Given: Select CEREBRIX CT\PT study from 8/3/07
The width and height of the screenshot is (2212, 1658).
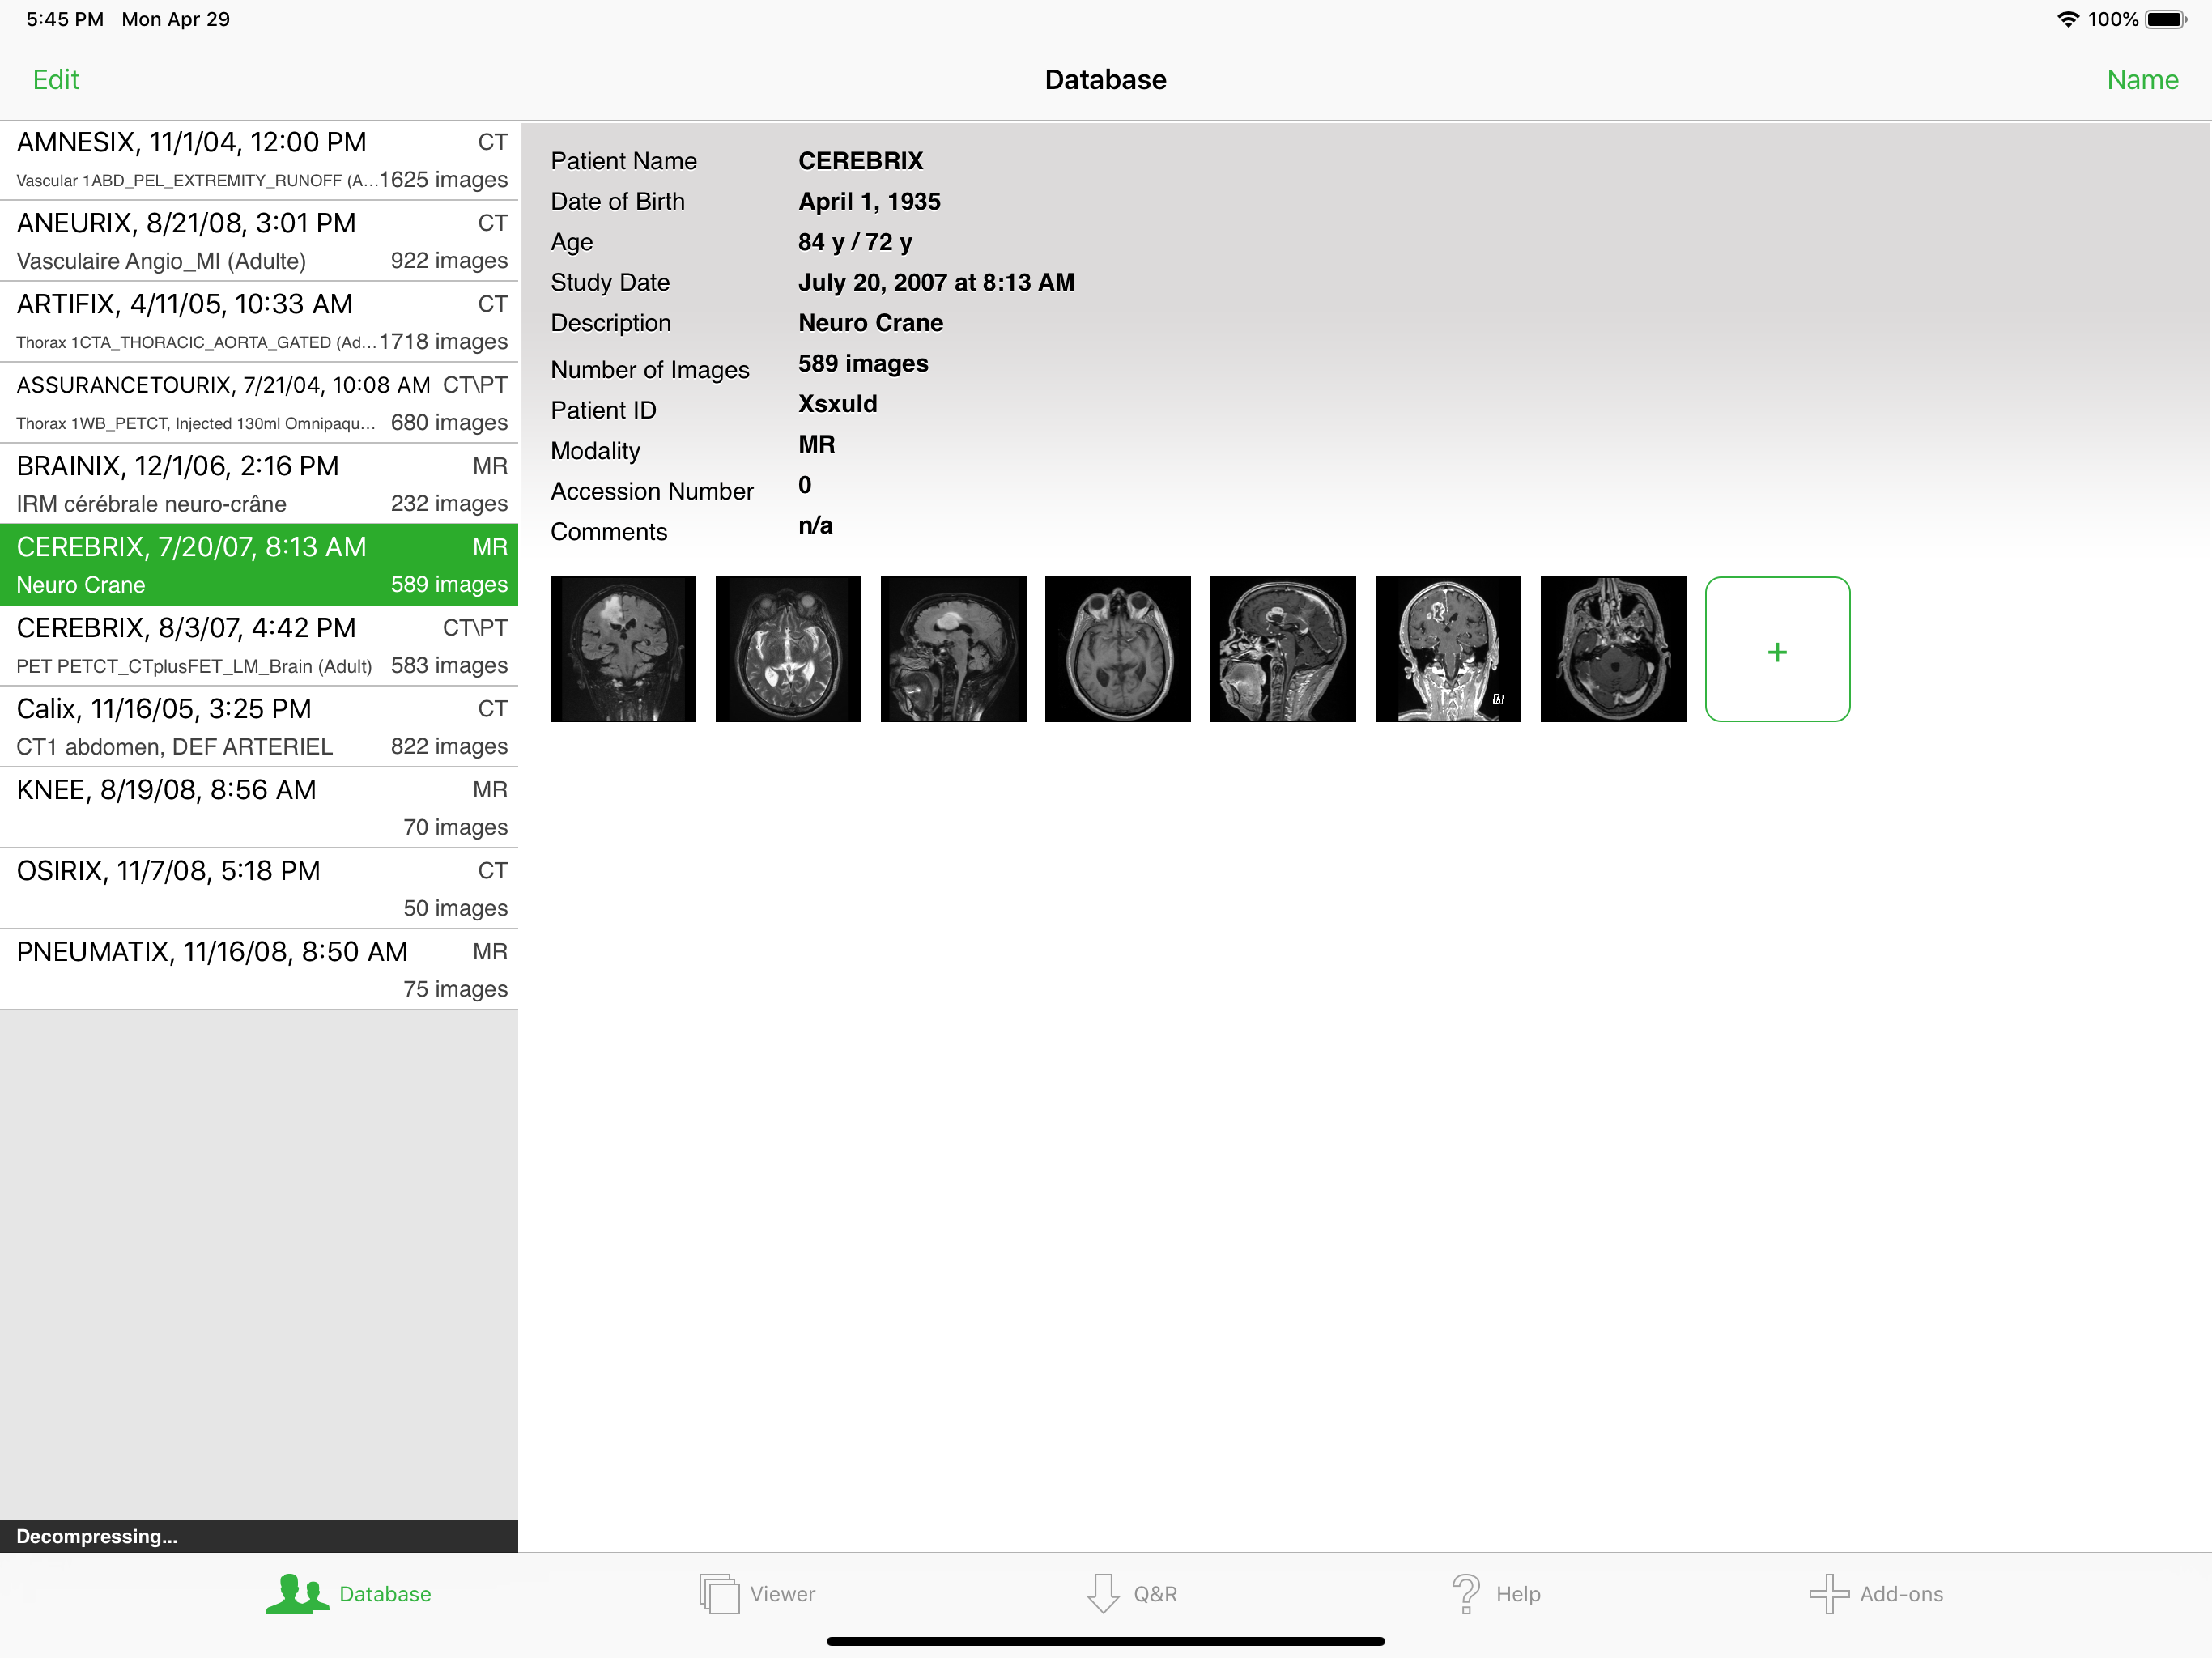Looking at the screenshot, I should 259,646.
